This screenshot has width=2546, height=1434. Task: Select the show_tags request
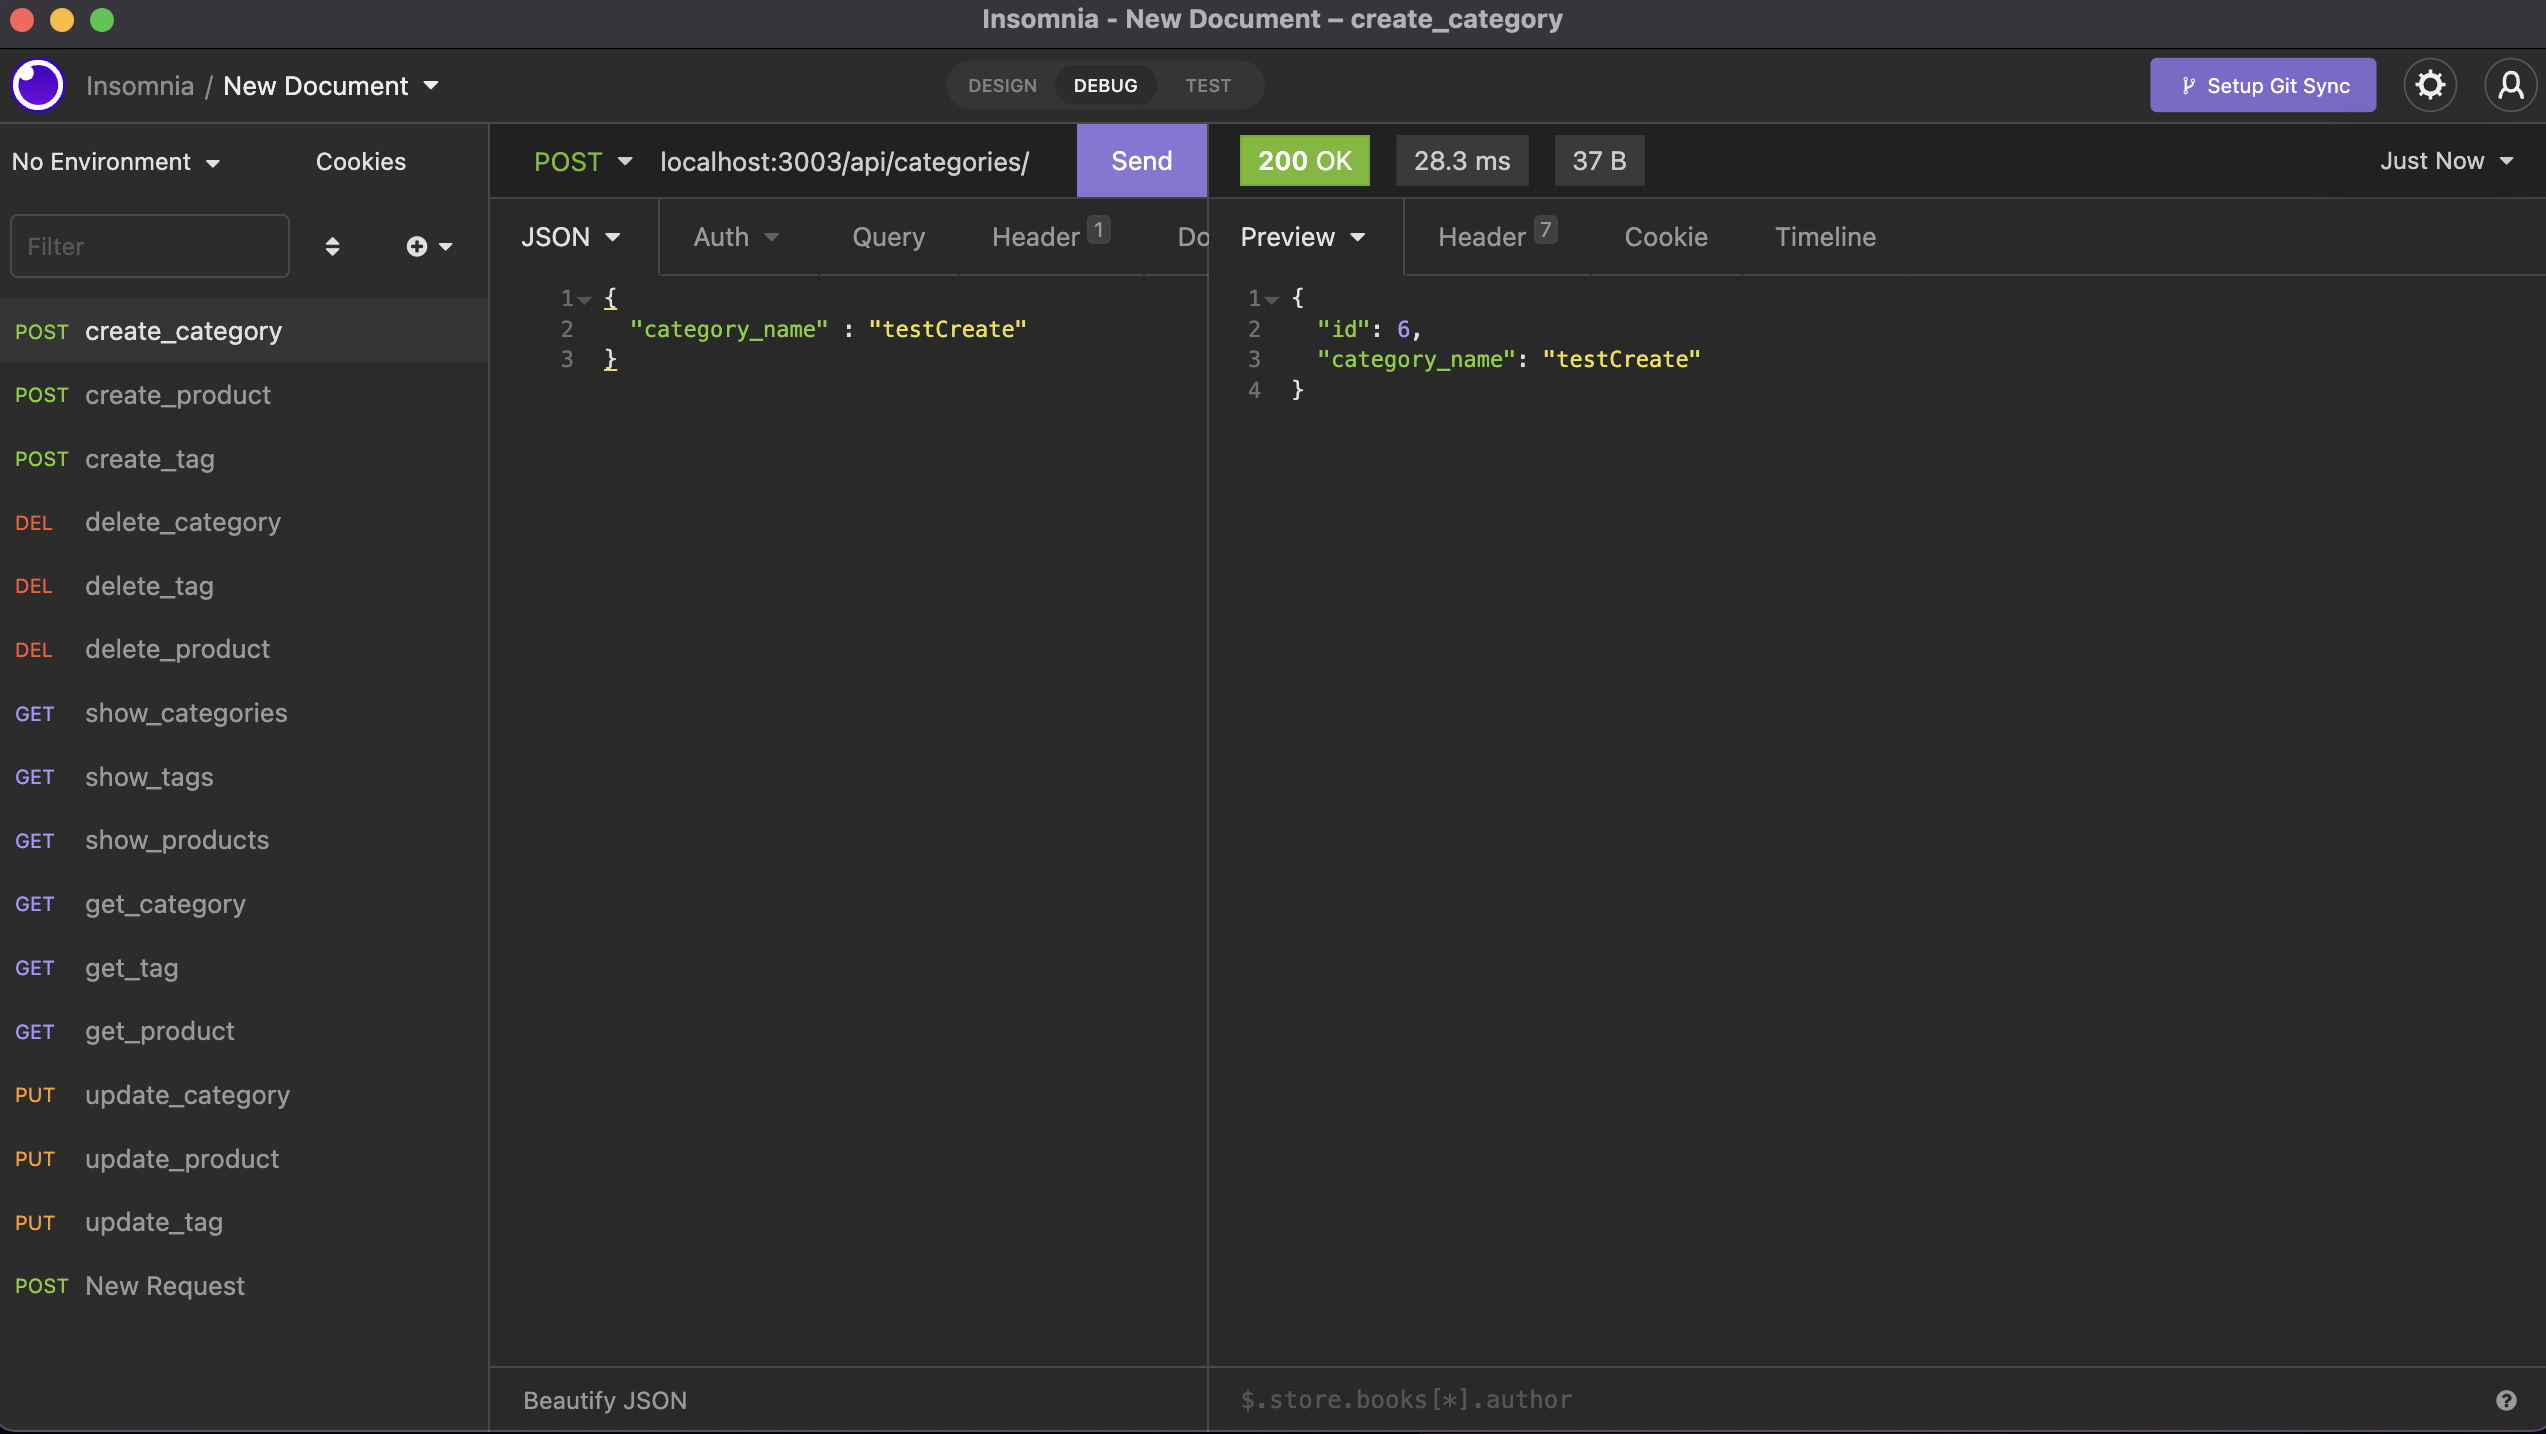[244, 777]
